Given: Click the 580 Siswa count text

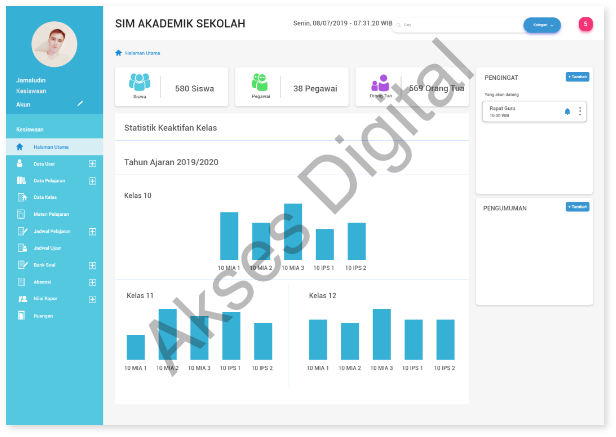Looking at the screenshot, I should [194, 88].
